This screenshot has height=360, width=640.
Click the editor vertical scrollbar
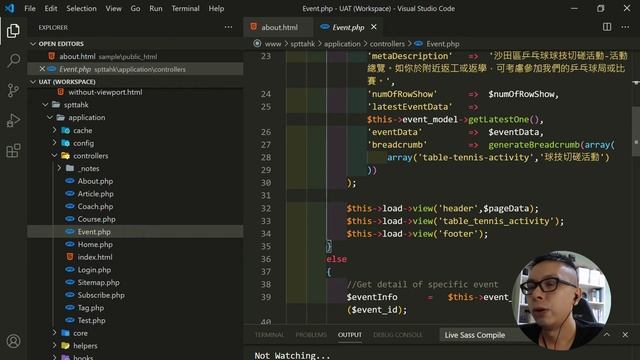[x=636, y=131]
